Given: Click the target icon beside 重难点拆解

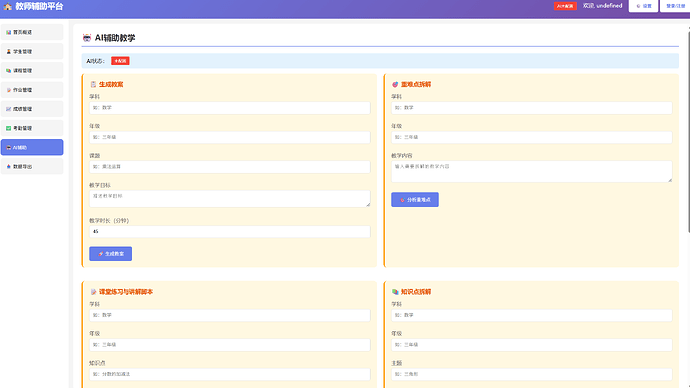Looking at the screenshot, I should 395,84.
